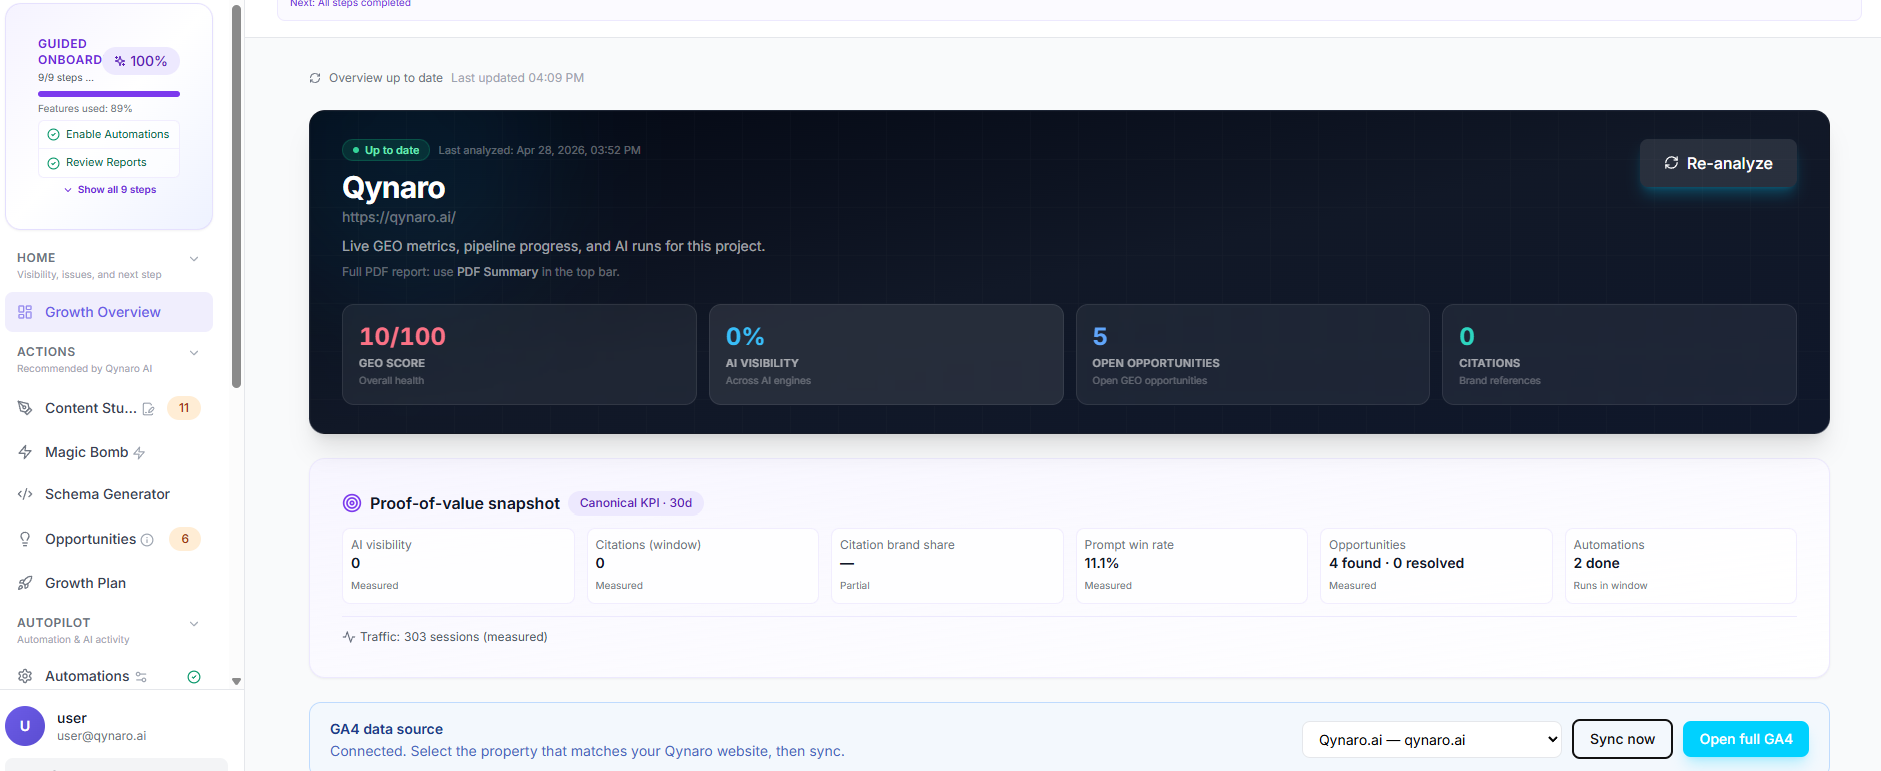Viewport: 1881px width, 771px height.
Task: Click the Prompt win rate 11.1% tile
Action: 1191,566
